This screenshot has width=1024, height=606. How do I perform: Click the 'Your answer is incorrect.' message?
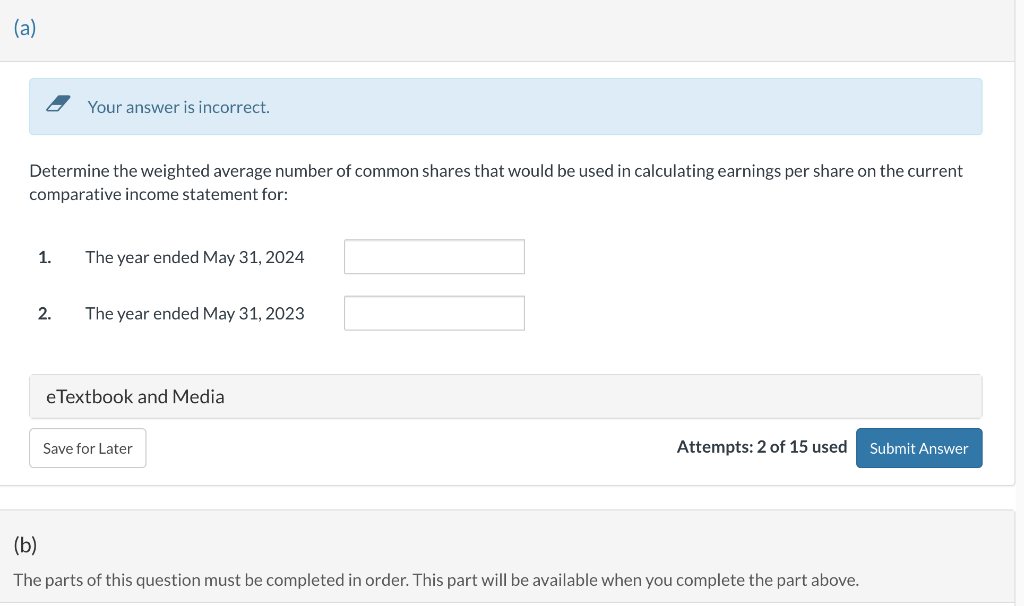178,107
